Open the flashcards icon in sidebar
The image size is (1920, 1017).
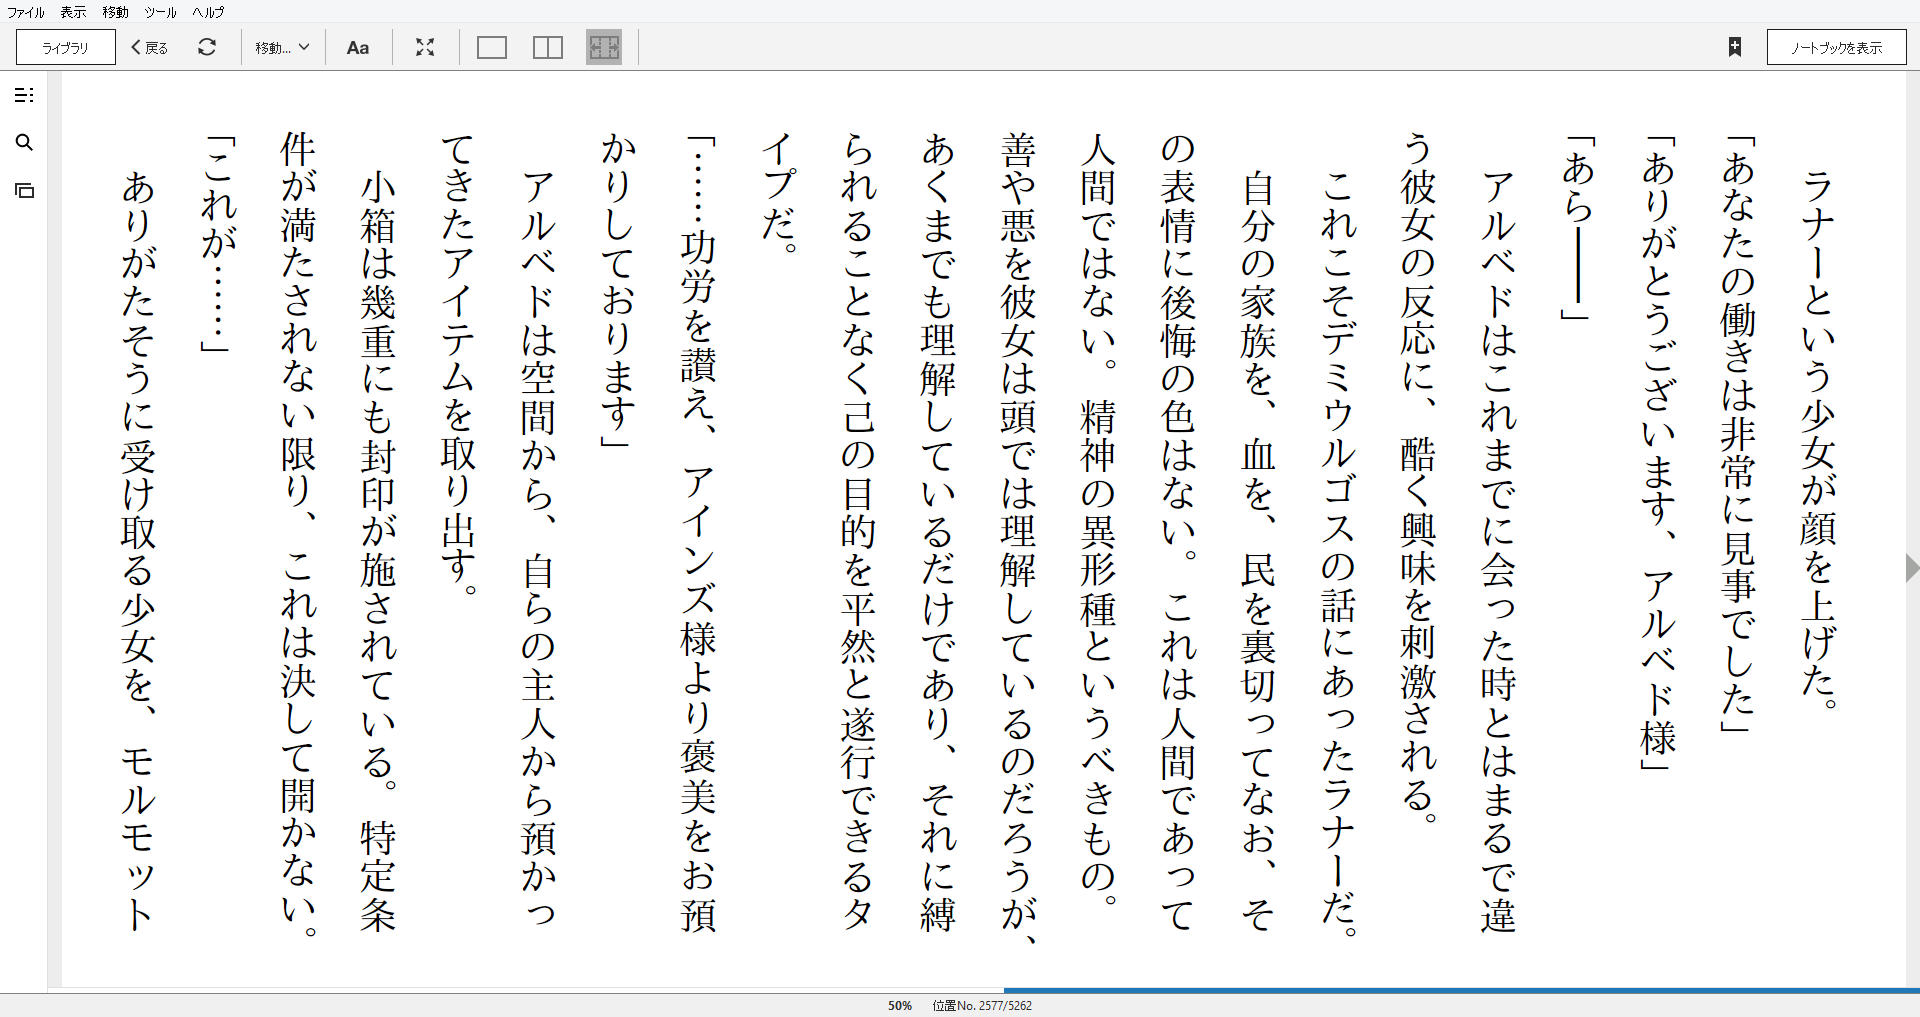[25, 190]
